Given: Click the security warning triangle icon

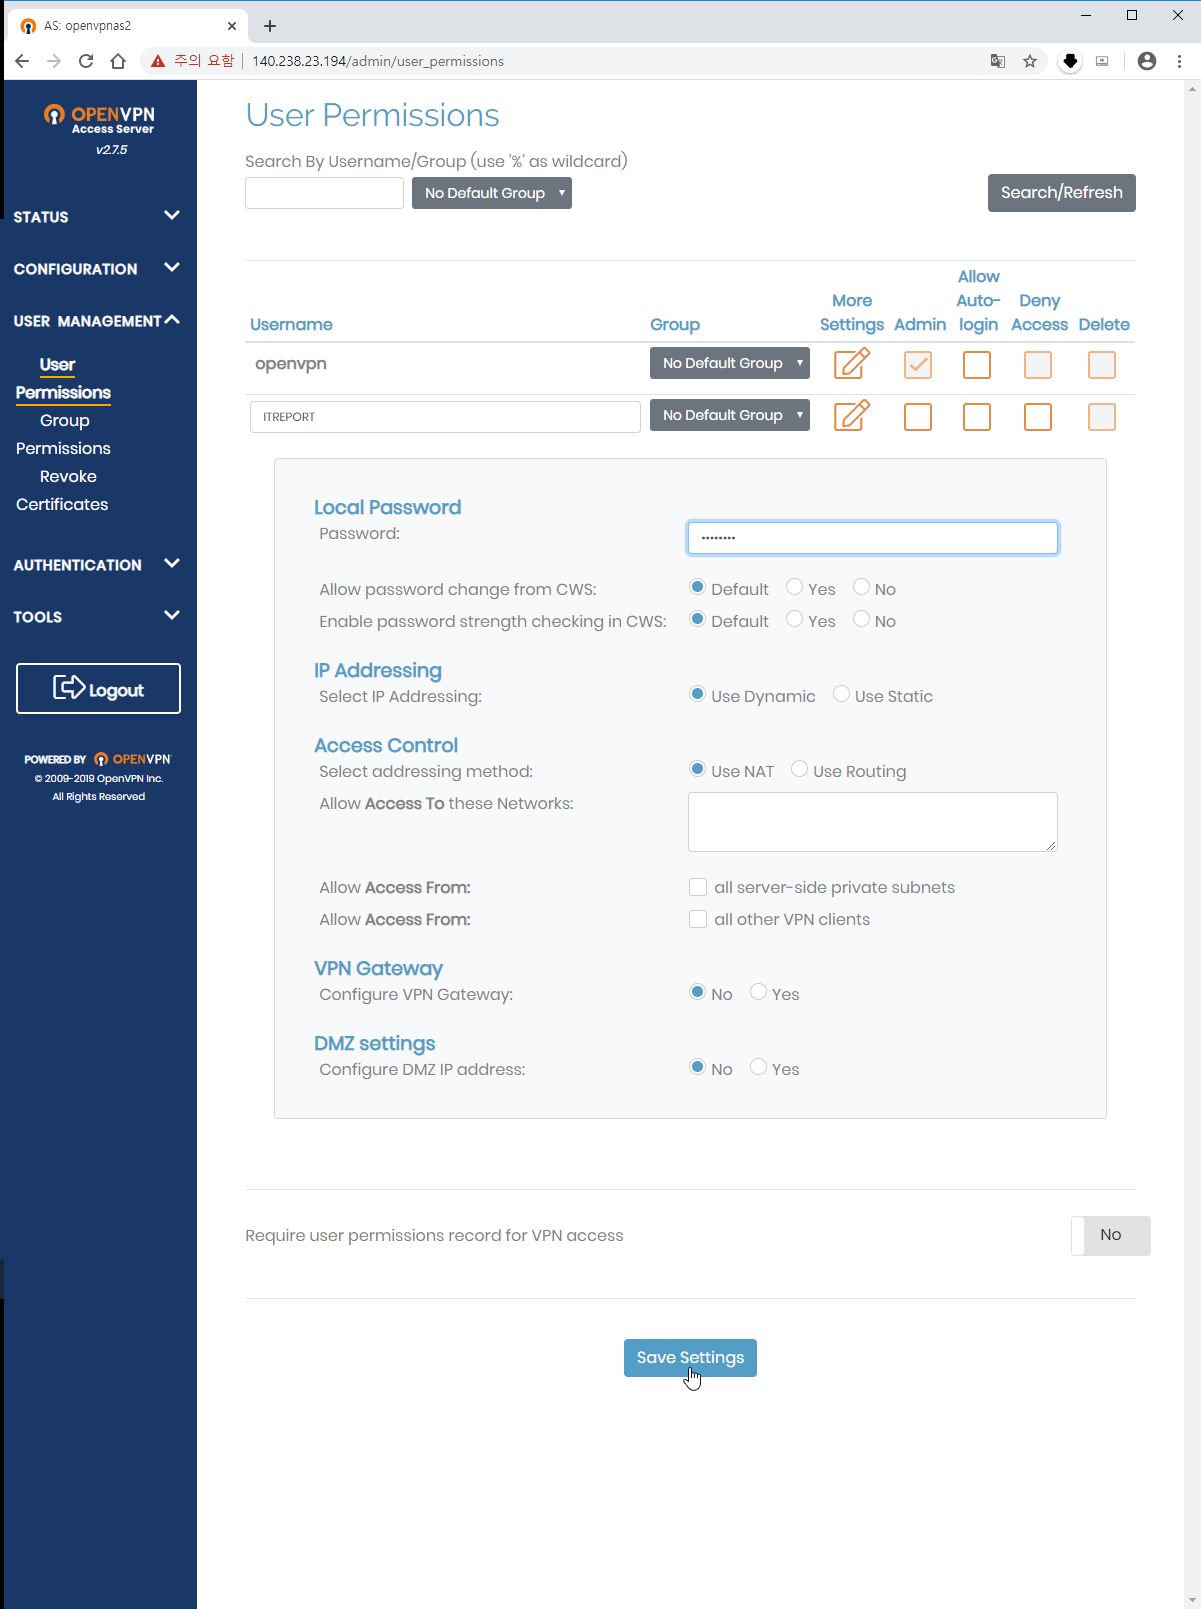Looking at the screenshot, I should pyautogui.click(x=158, y=61).
